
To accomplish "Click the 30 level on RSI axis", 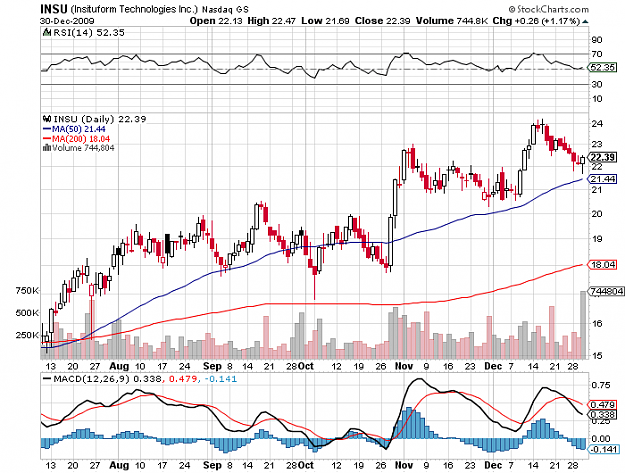I will click(x=597, y=84).
